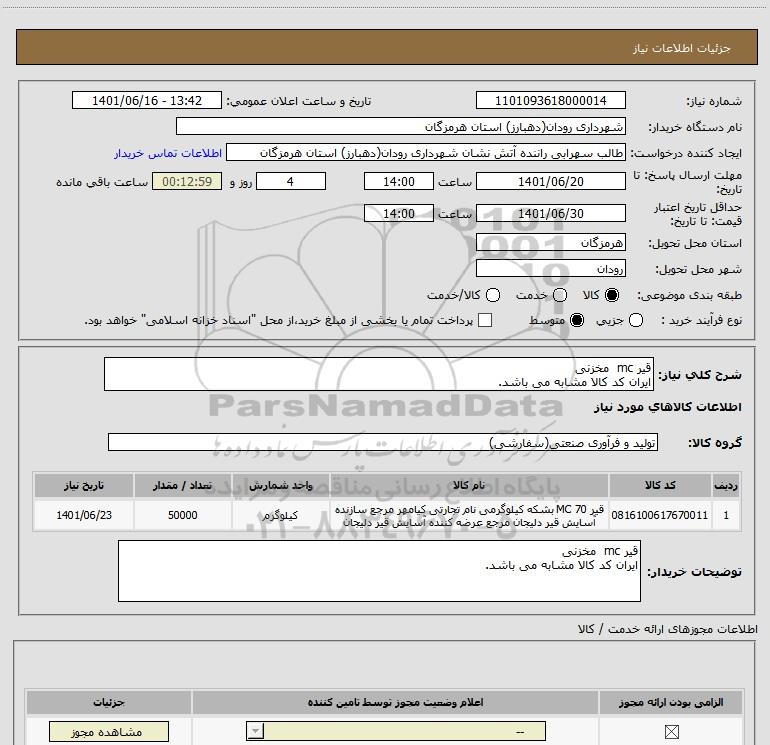770x745 pixels.
Task: Click the need date cell 1401/06/23
Action: click(x=83, y=515)
